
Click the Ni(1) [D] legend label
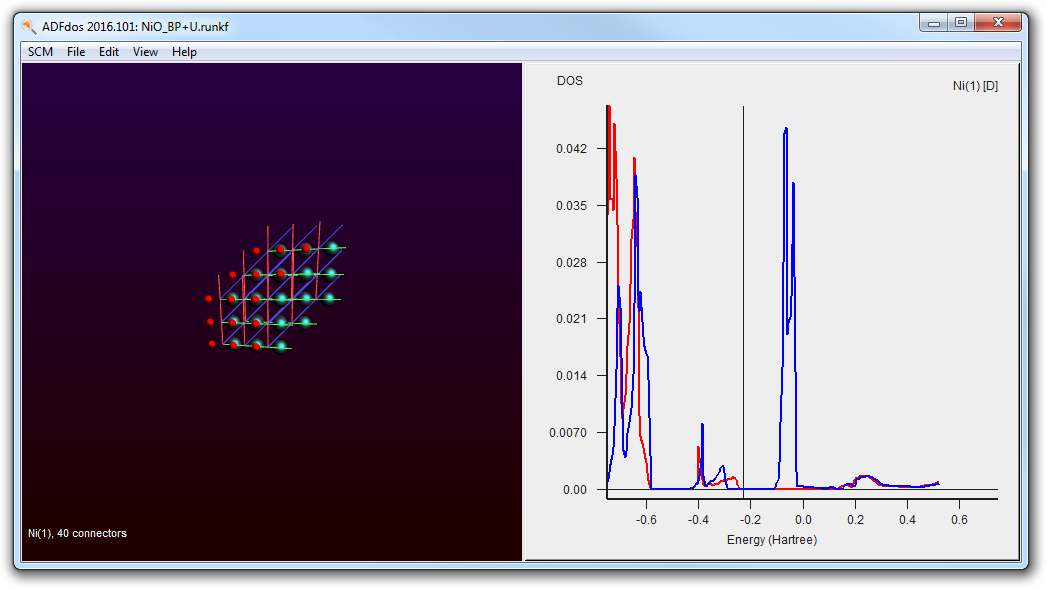[x=975, y=85]
